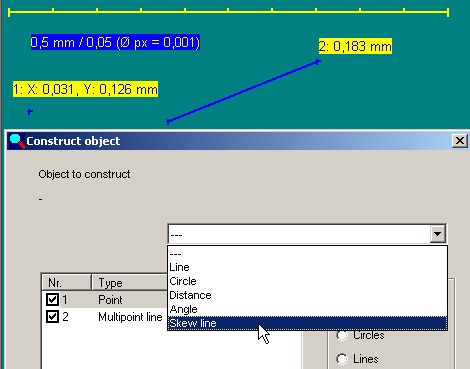Click the 'Point' type cell
Screen dimensions: 470x369
[x=110, y=300]
